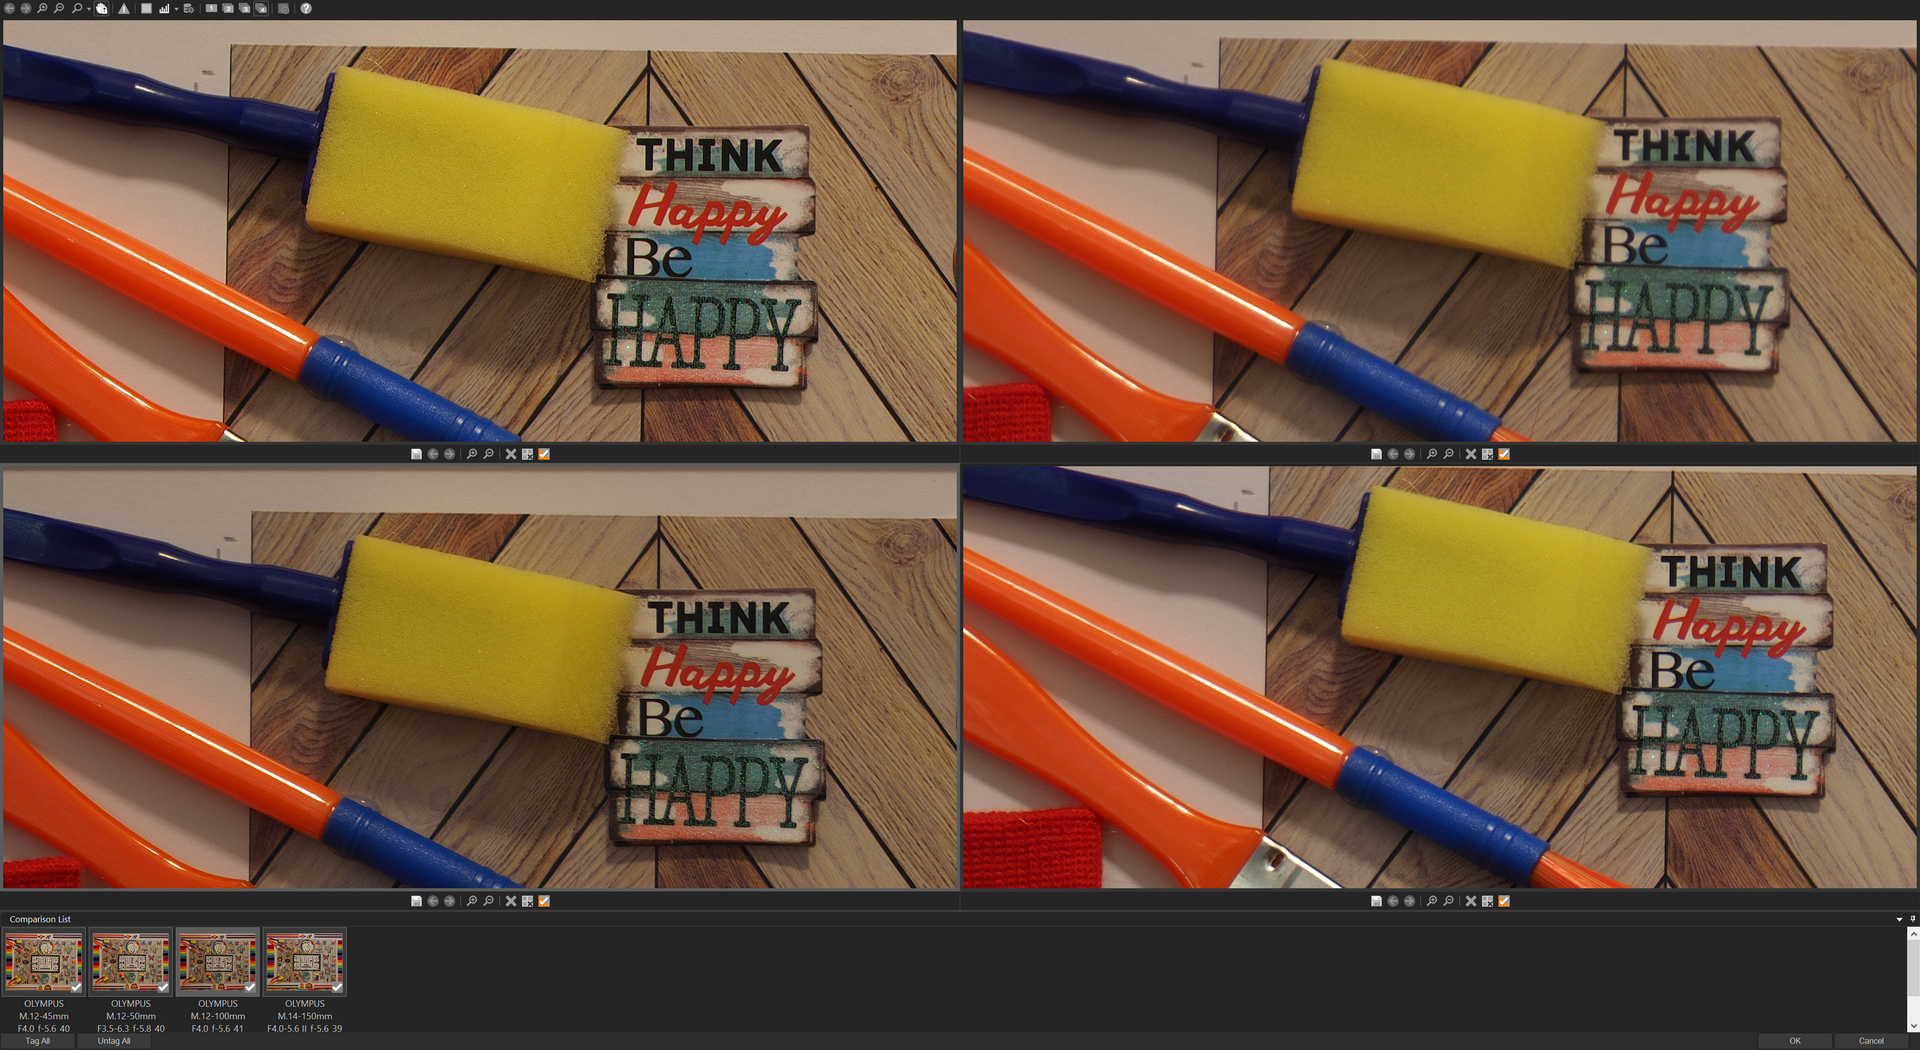The image size is (1920, 1050).
Task: Toggle orange tag checkbox on top-left pane
Action: click(x=544, y=454)
